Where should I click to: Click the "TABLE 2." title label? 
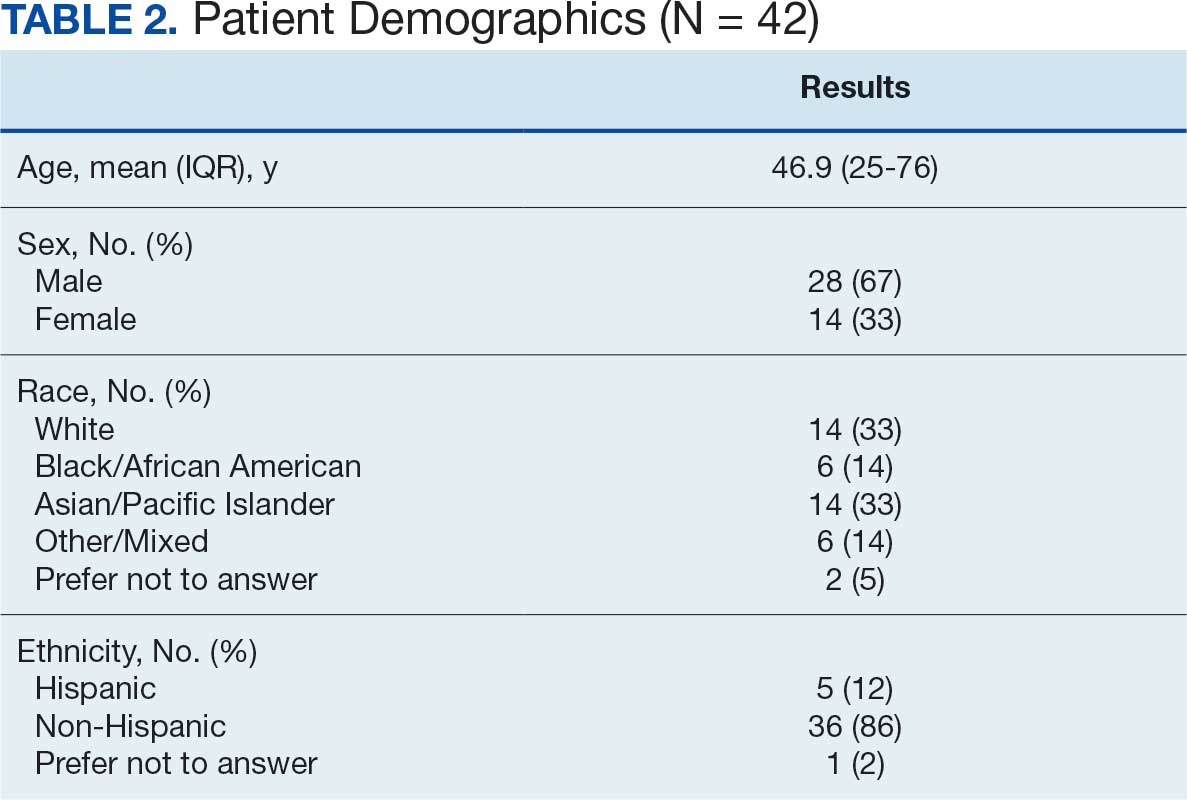(90, 22)
